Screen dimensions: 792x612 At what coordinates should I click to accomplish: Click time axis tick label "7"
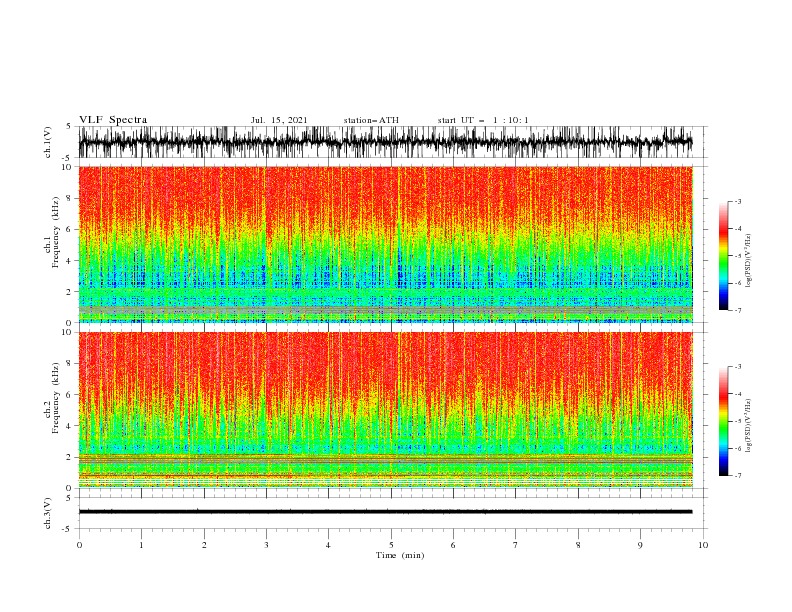[x=516, y=545]
